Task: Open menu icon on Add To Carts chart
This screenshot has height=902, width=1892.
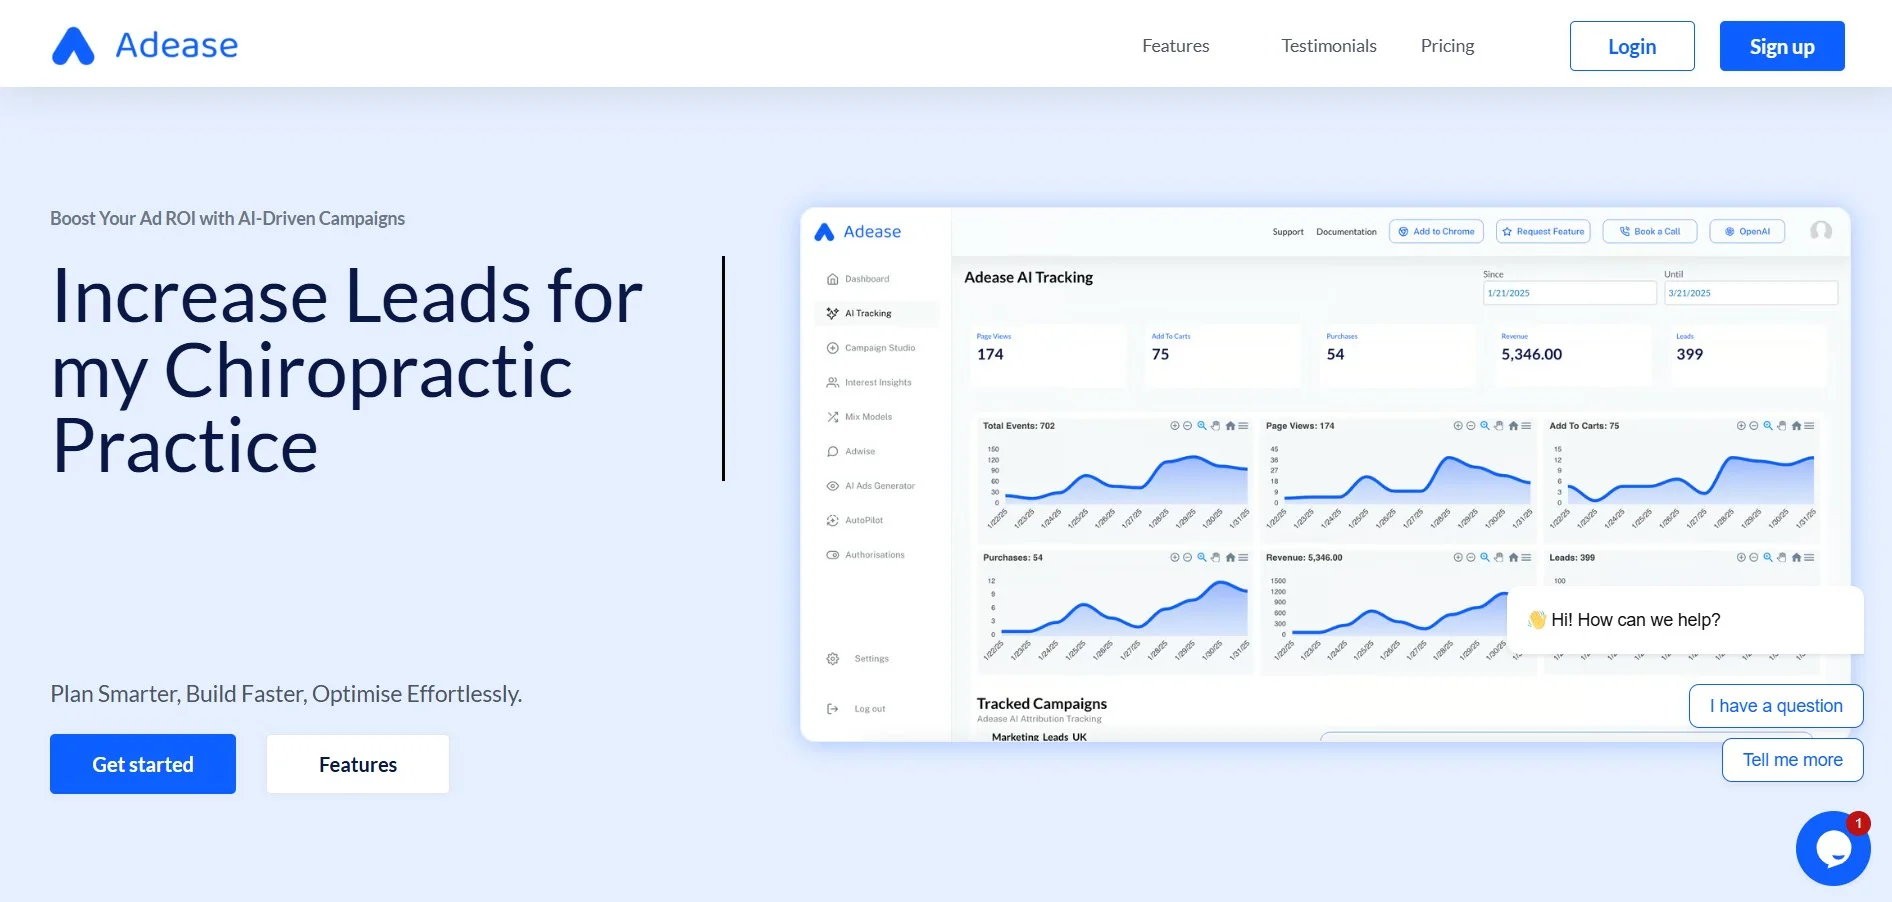Action: coord(1809,426)
